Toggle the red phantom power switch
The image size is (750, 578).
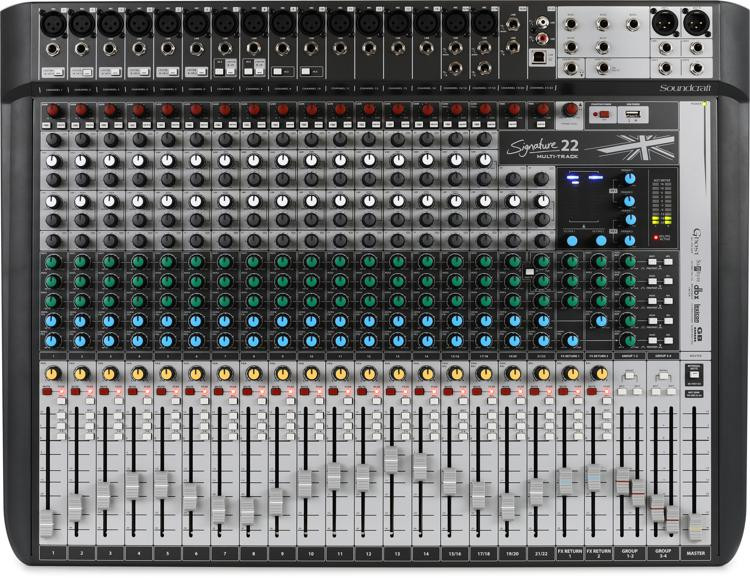click(x=602, y=114)
